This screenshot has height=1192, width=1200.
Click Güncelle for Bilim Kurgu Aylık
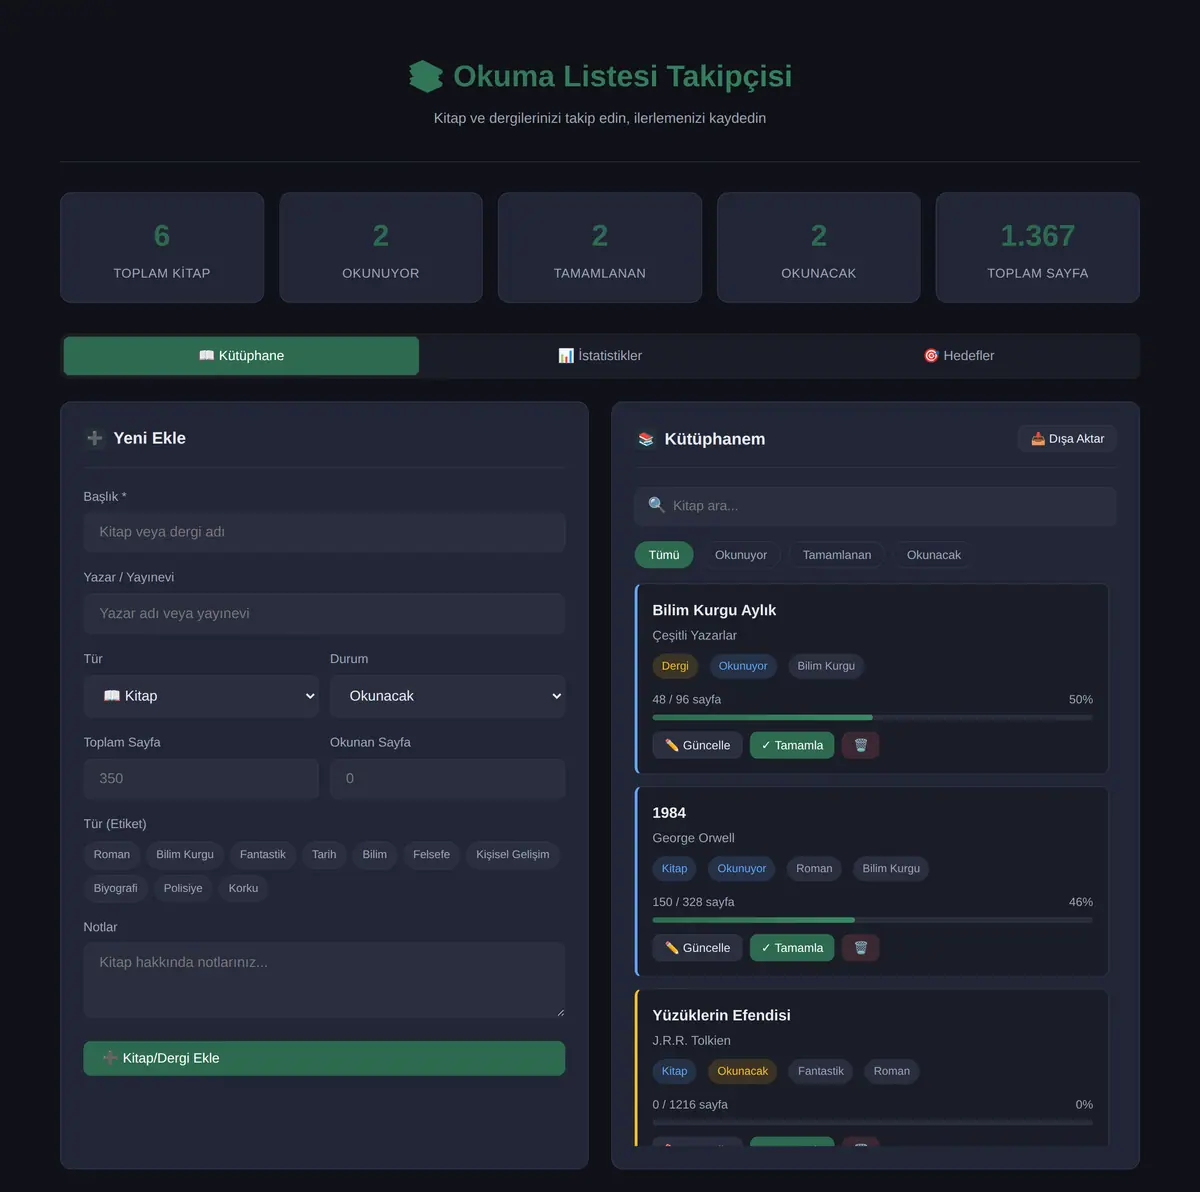(697, 745)
